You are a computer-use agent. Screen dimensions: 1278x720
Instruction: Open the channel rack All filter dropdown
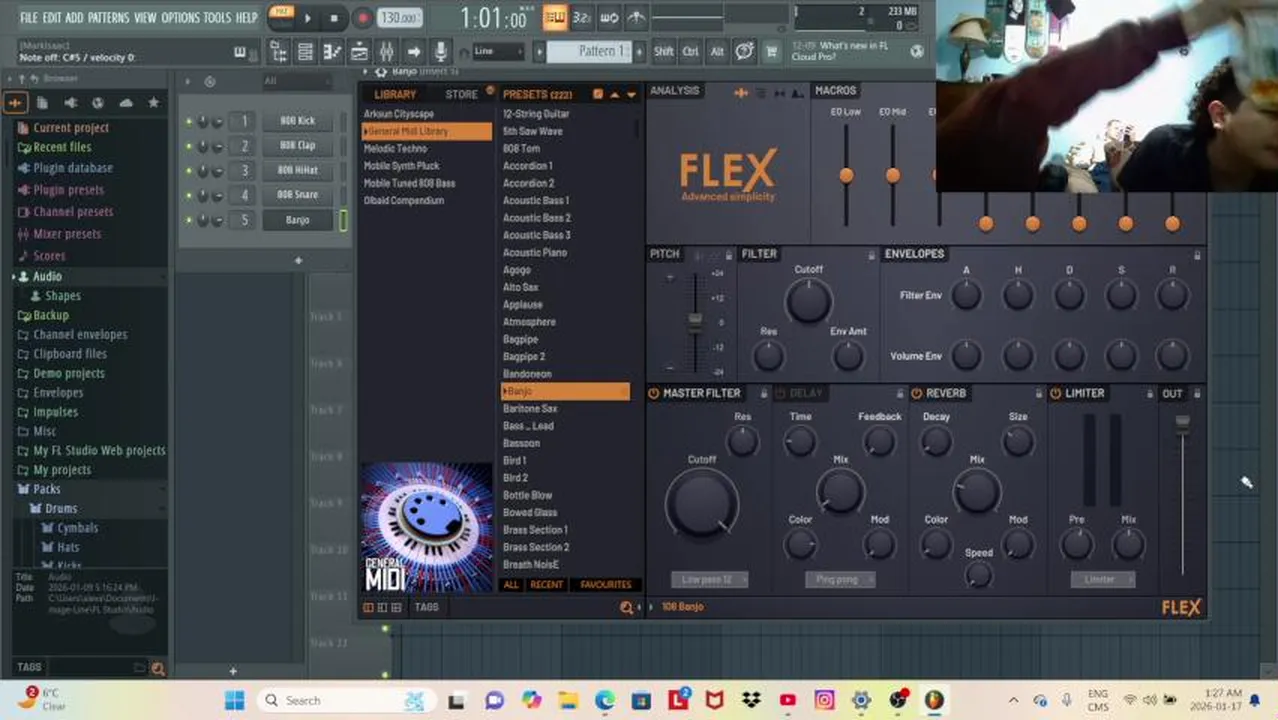300,81
